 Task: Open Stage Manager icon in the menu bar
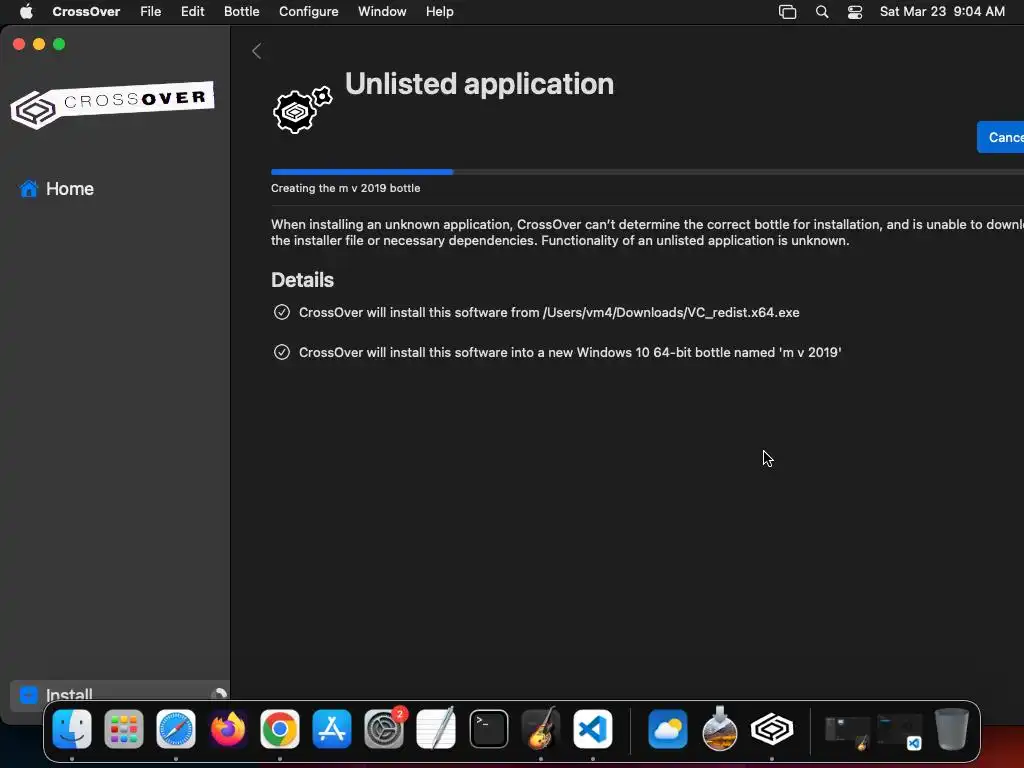788,12
